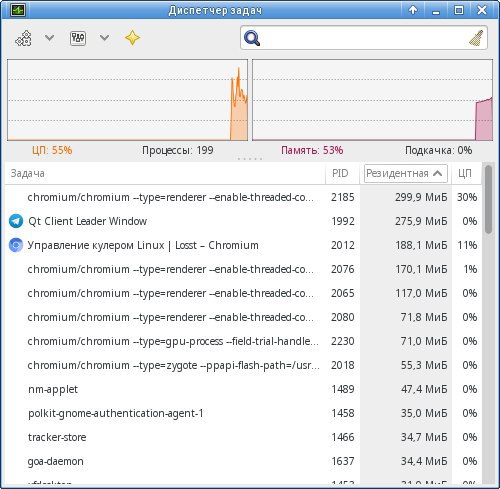Click the process gears icon in toolbar
The image size is (500, 489).
pyautogui.click(x=23, y=38)
